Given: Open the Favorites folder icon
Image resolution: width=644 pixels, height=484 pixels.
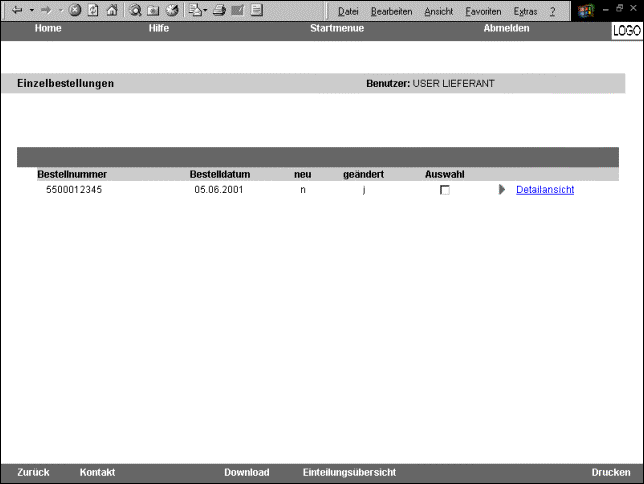Looking at the screenshot, I should point(154,10).
